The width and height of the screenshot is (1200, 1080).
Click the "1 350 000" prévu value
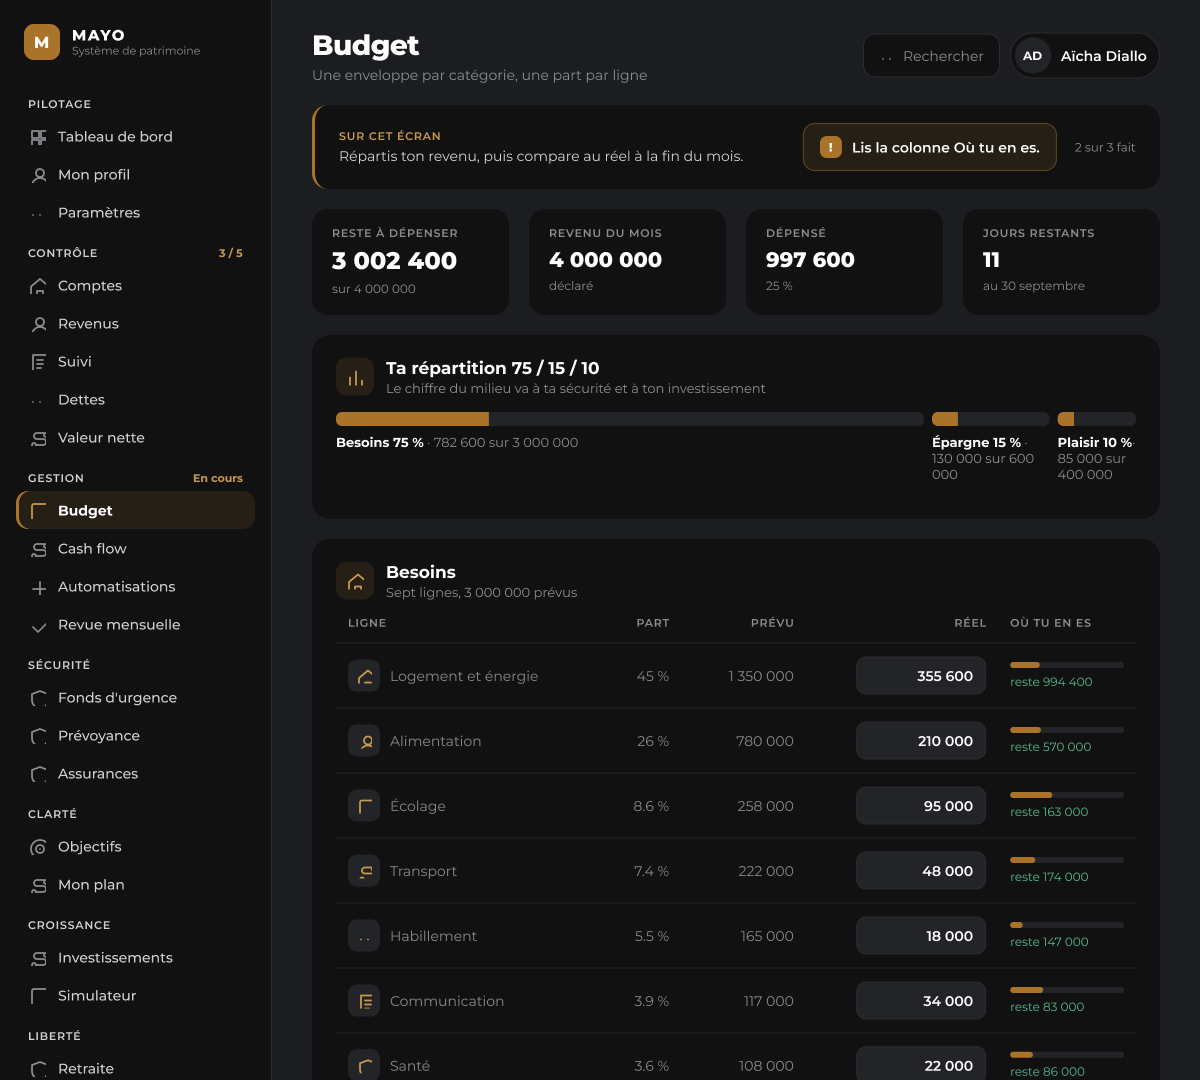[761, 676]
